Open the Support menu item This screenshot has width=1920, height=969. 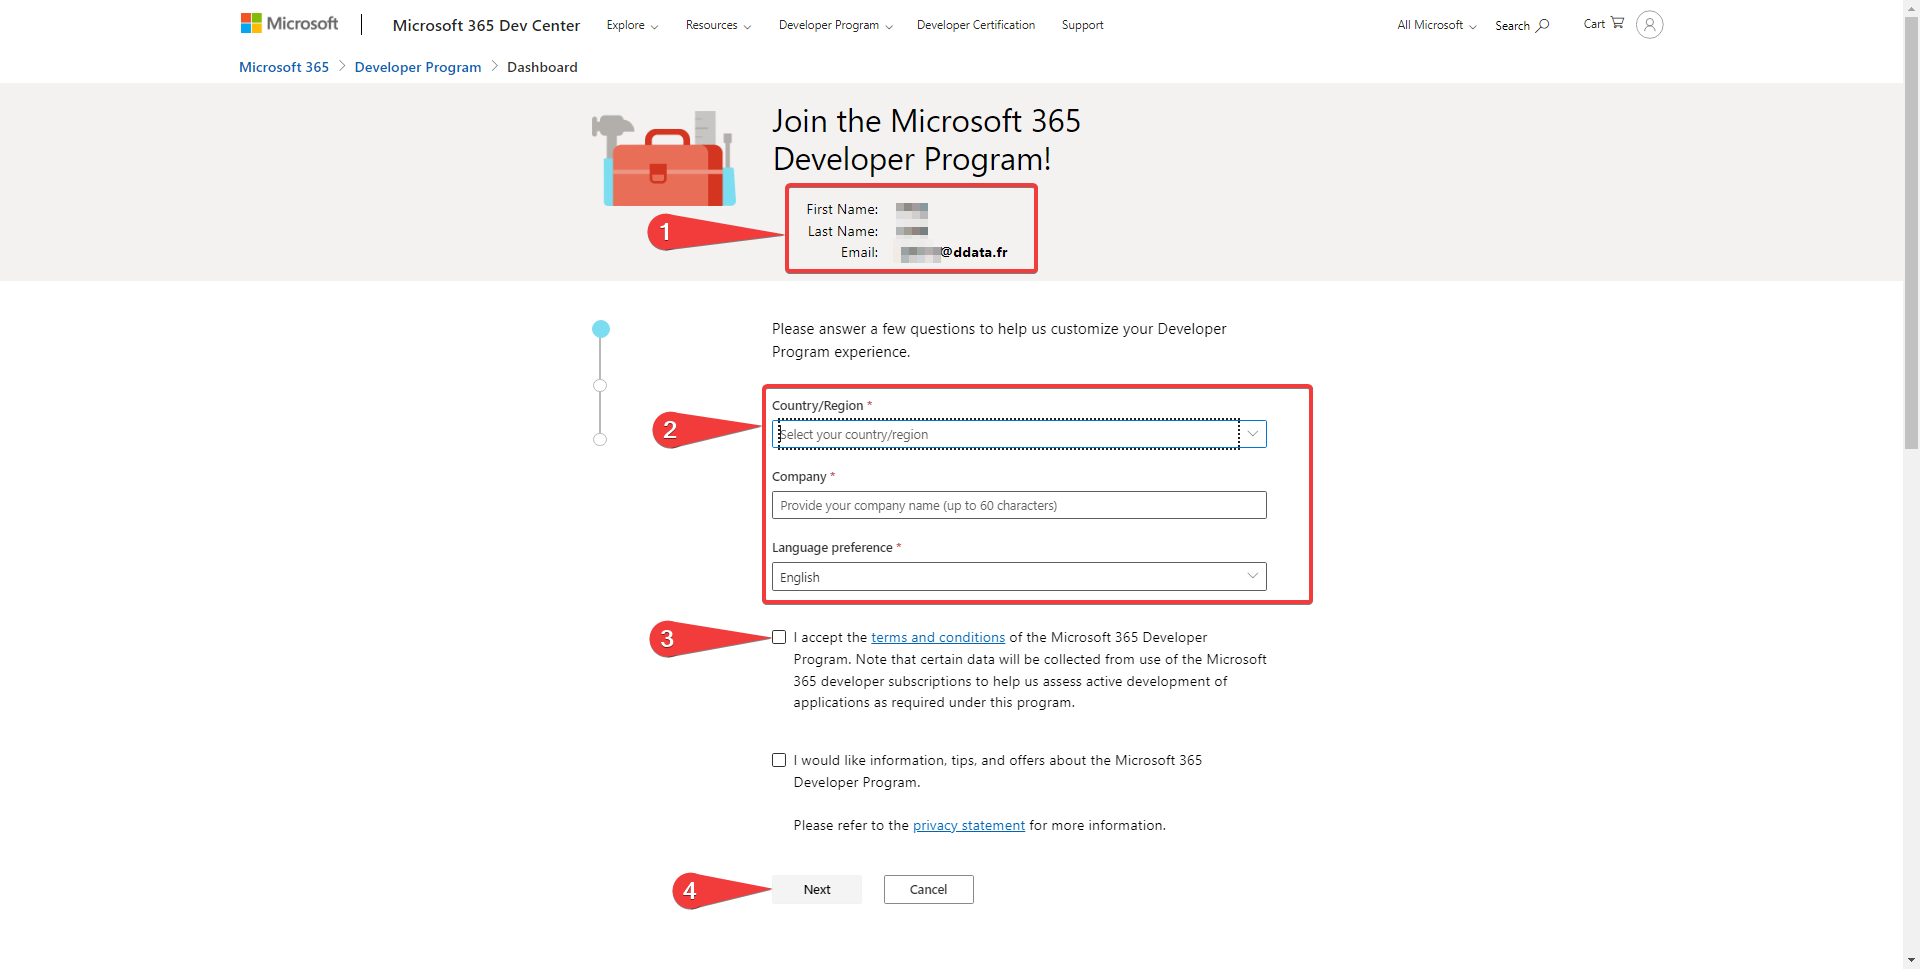point(1082,25)
